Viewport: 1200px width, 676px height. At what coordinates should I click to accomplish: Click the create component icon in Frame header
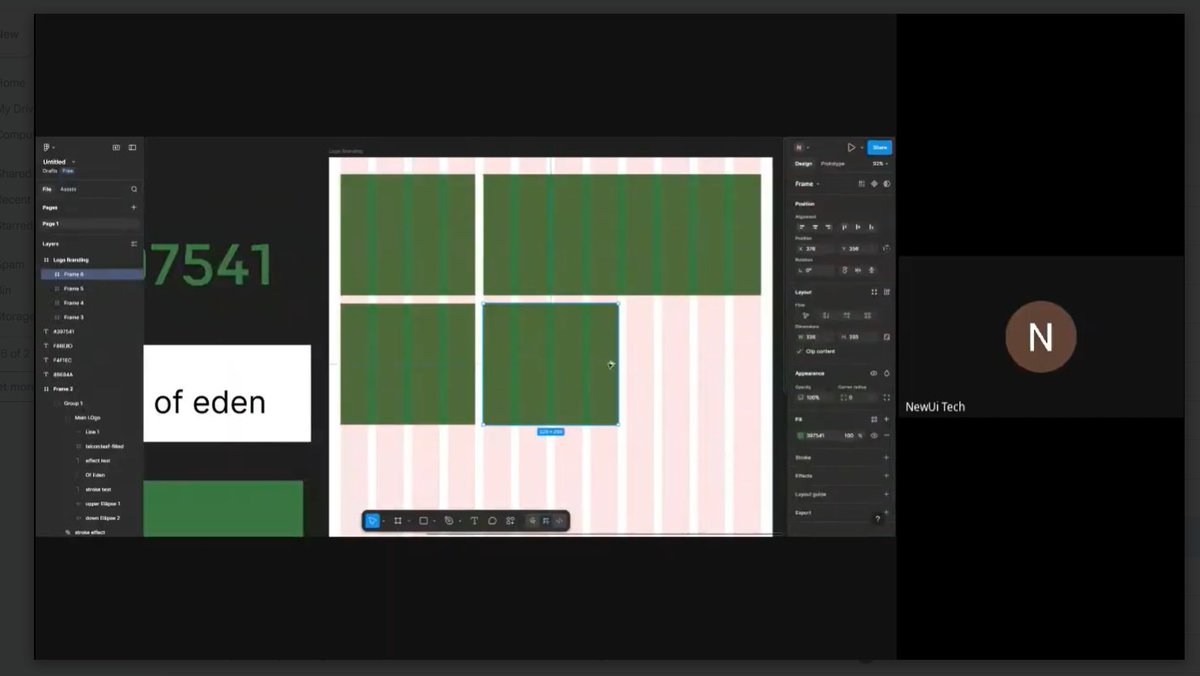[x=874, y=184]
